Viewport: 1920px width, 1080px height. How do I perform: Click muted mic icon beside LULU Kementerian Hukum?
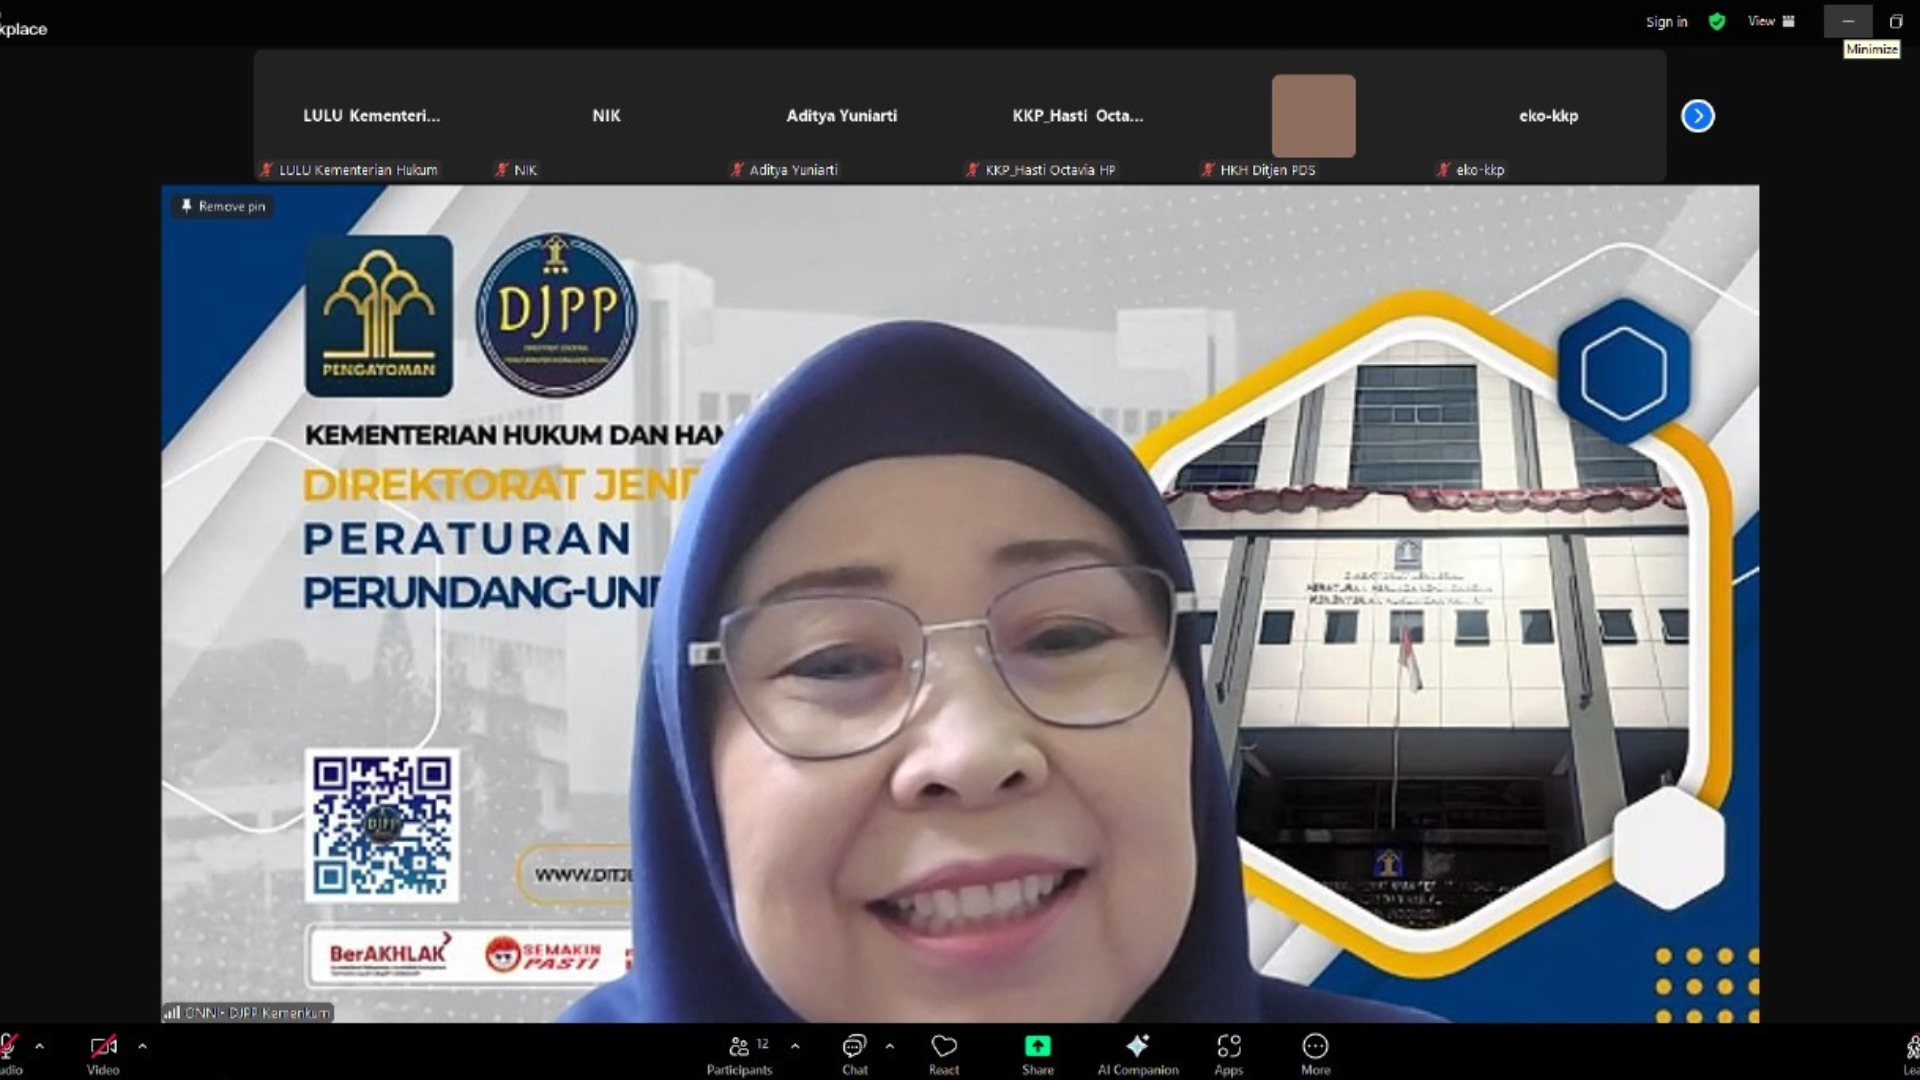266,170
